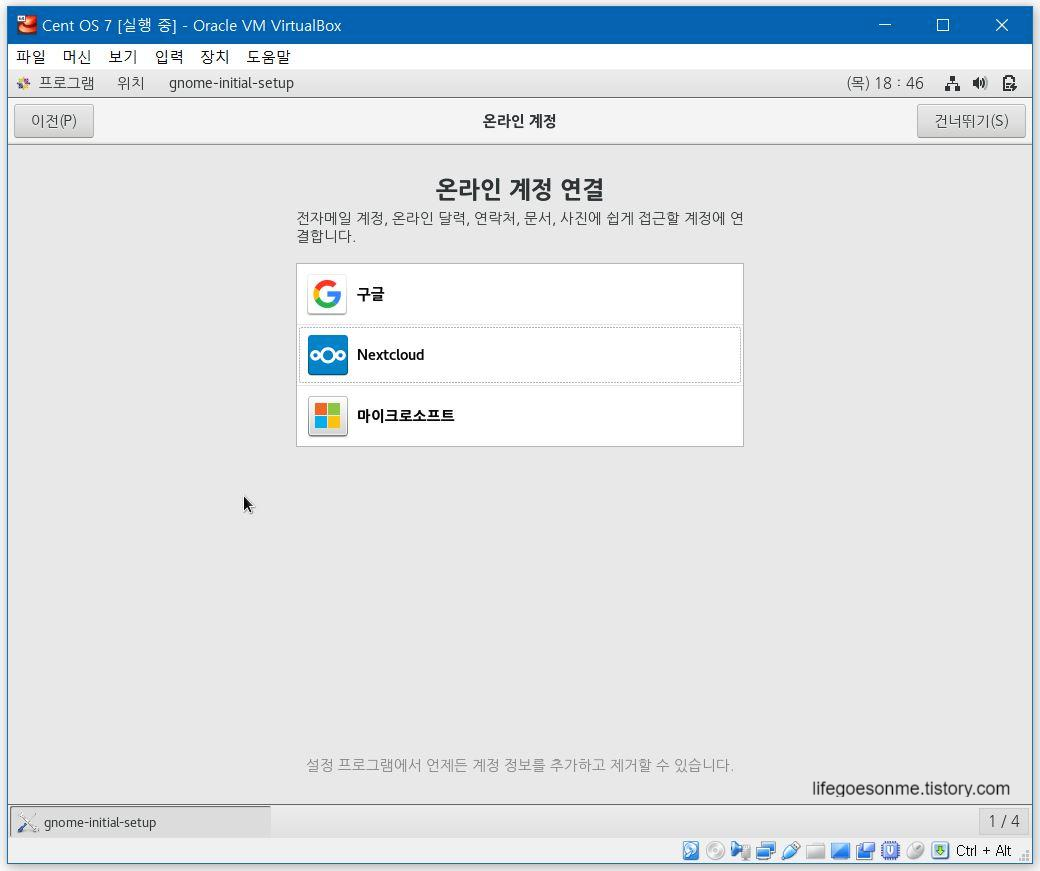Click the GNOME 프로그램 foot logo icon

pyautogui.click(x=24, y=83)
